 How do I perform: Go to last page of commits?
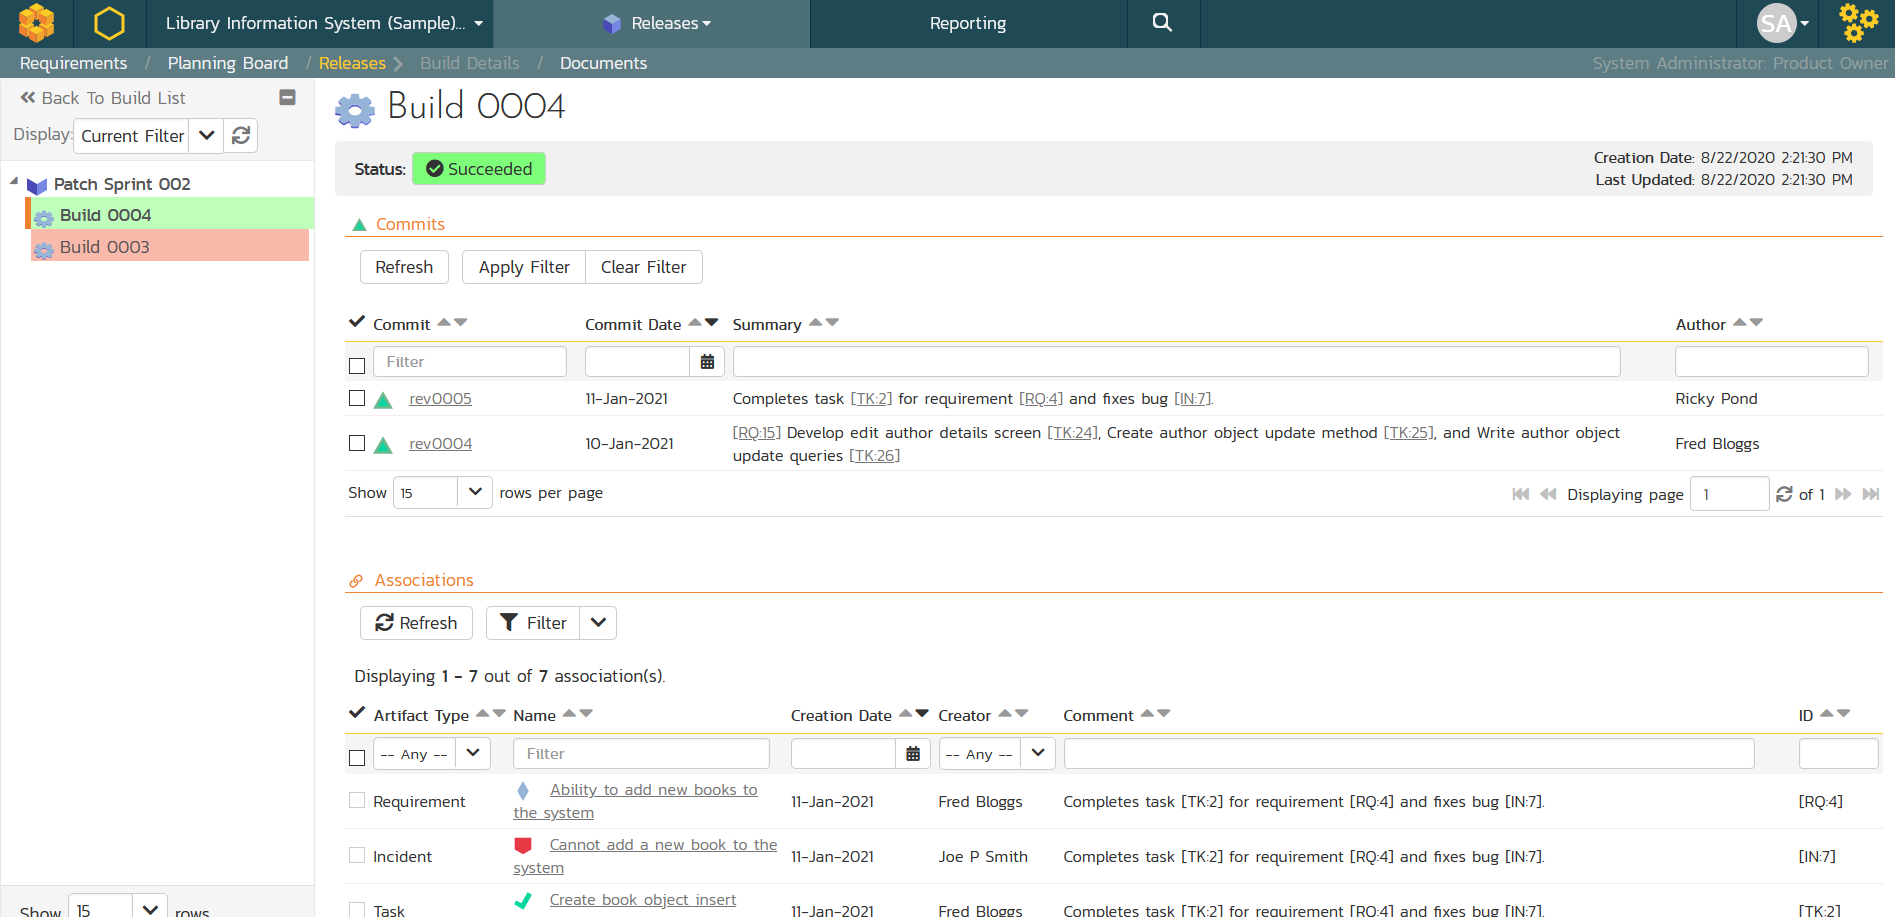click(x=1871, y=494)
